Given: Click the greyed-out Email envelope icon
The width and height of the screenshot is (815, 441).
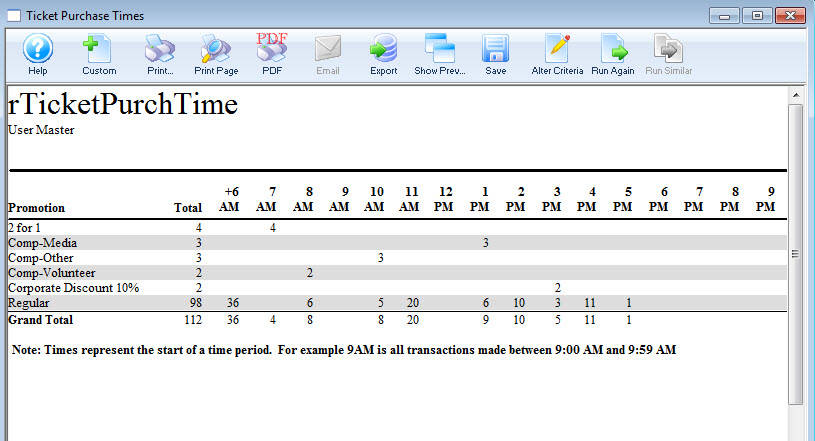Looking at the screenshot, I should 328,48.
